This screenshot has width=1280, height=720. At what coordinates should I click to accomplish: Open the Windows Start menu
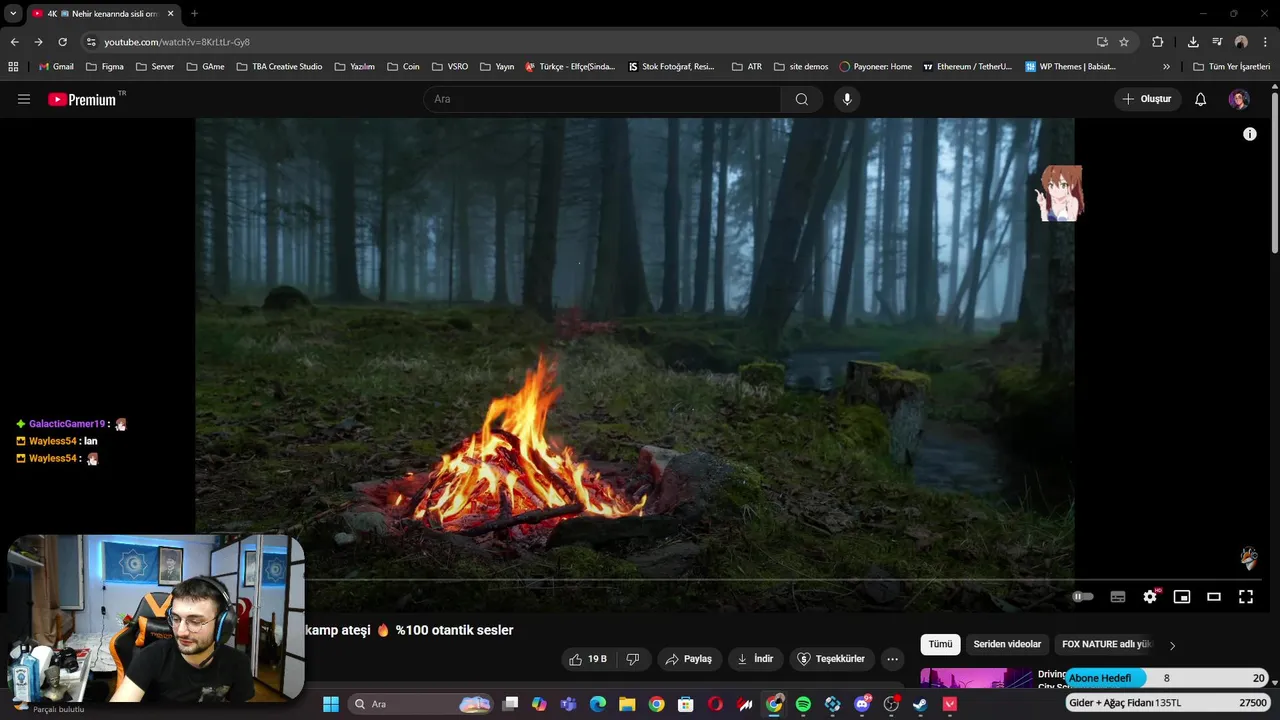tap(331, 704)
